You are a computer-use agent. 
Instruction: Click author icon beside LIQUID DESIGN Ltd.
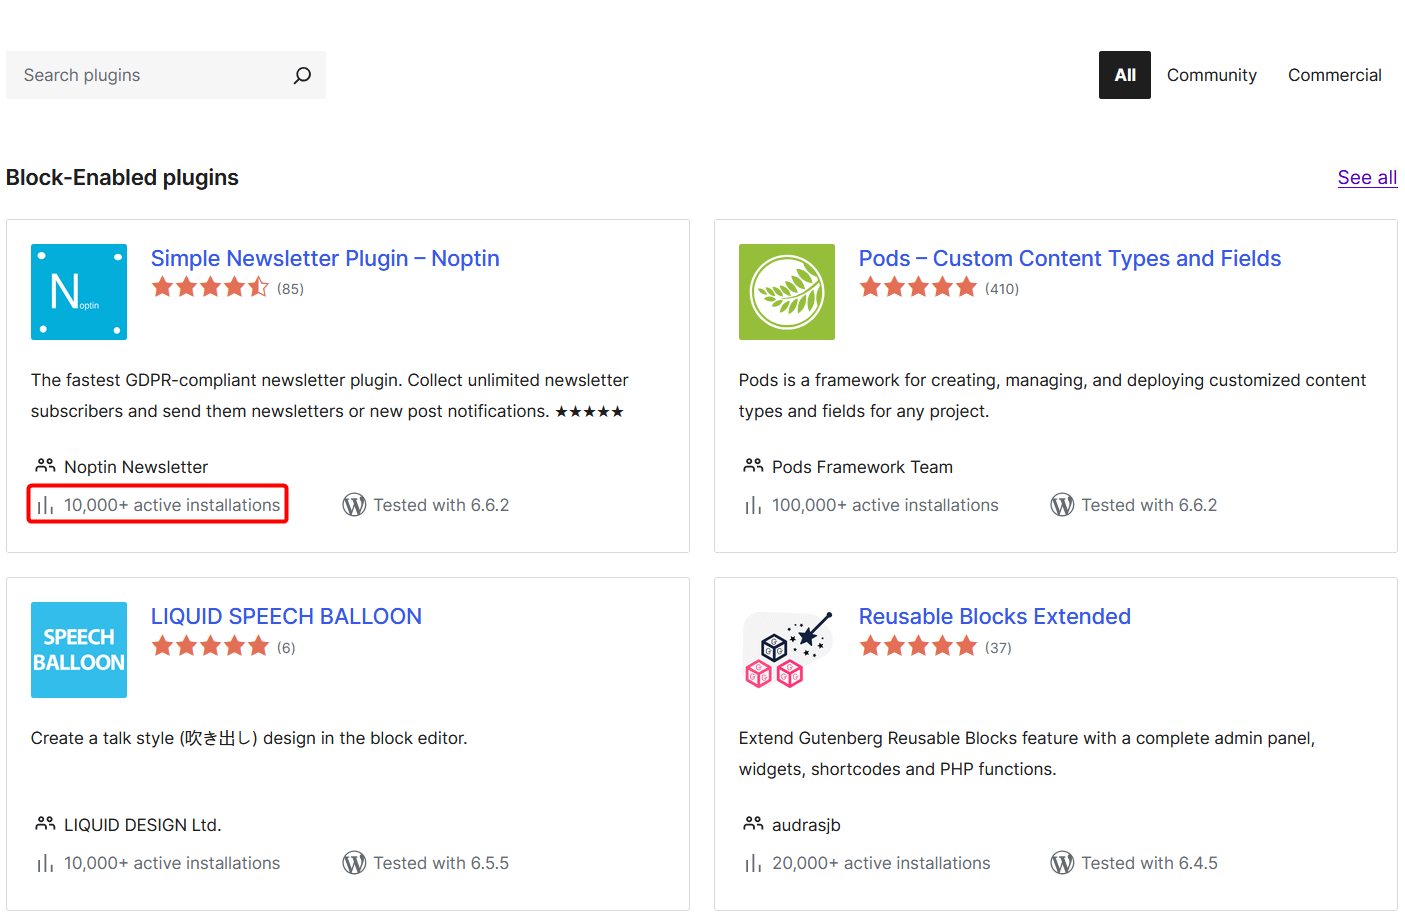45,824
